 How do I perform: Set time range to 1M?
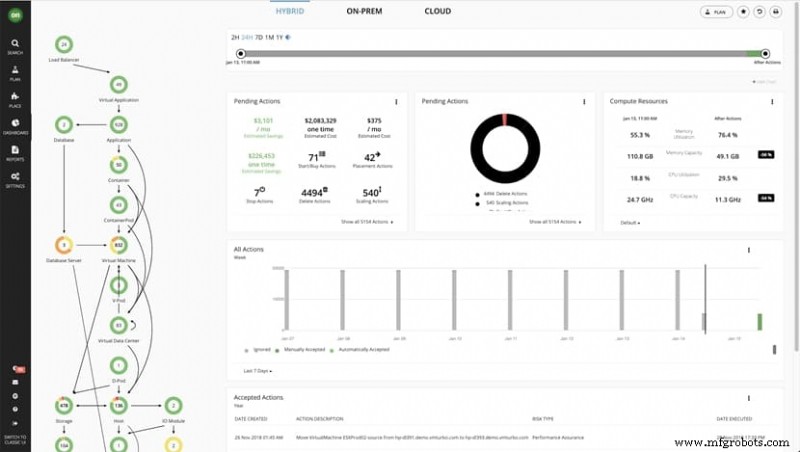pyautogui.click(x=269, y=37)
